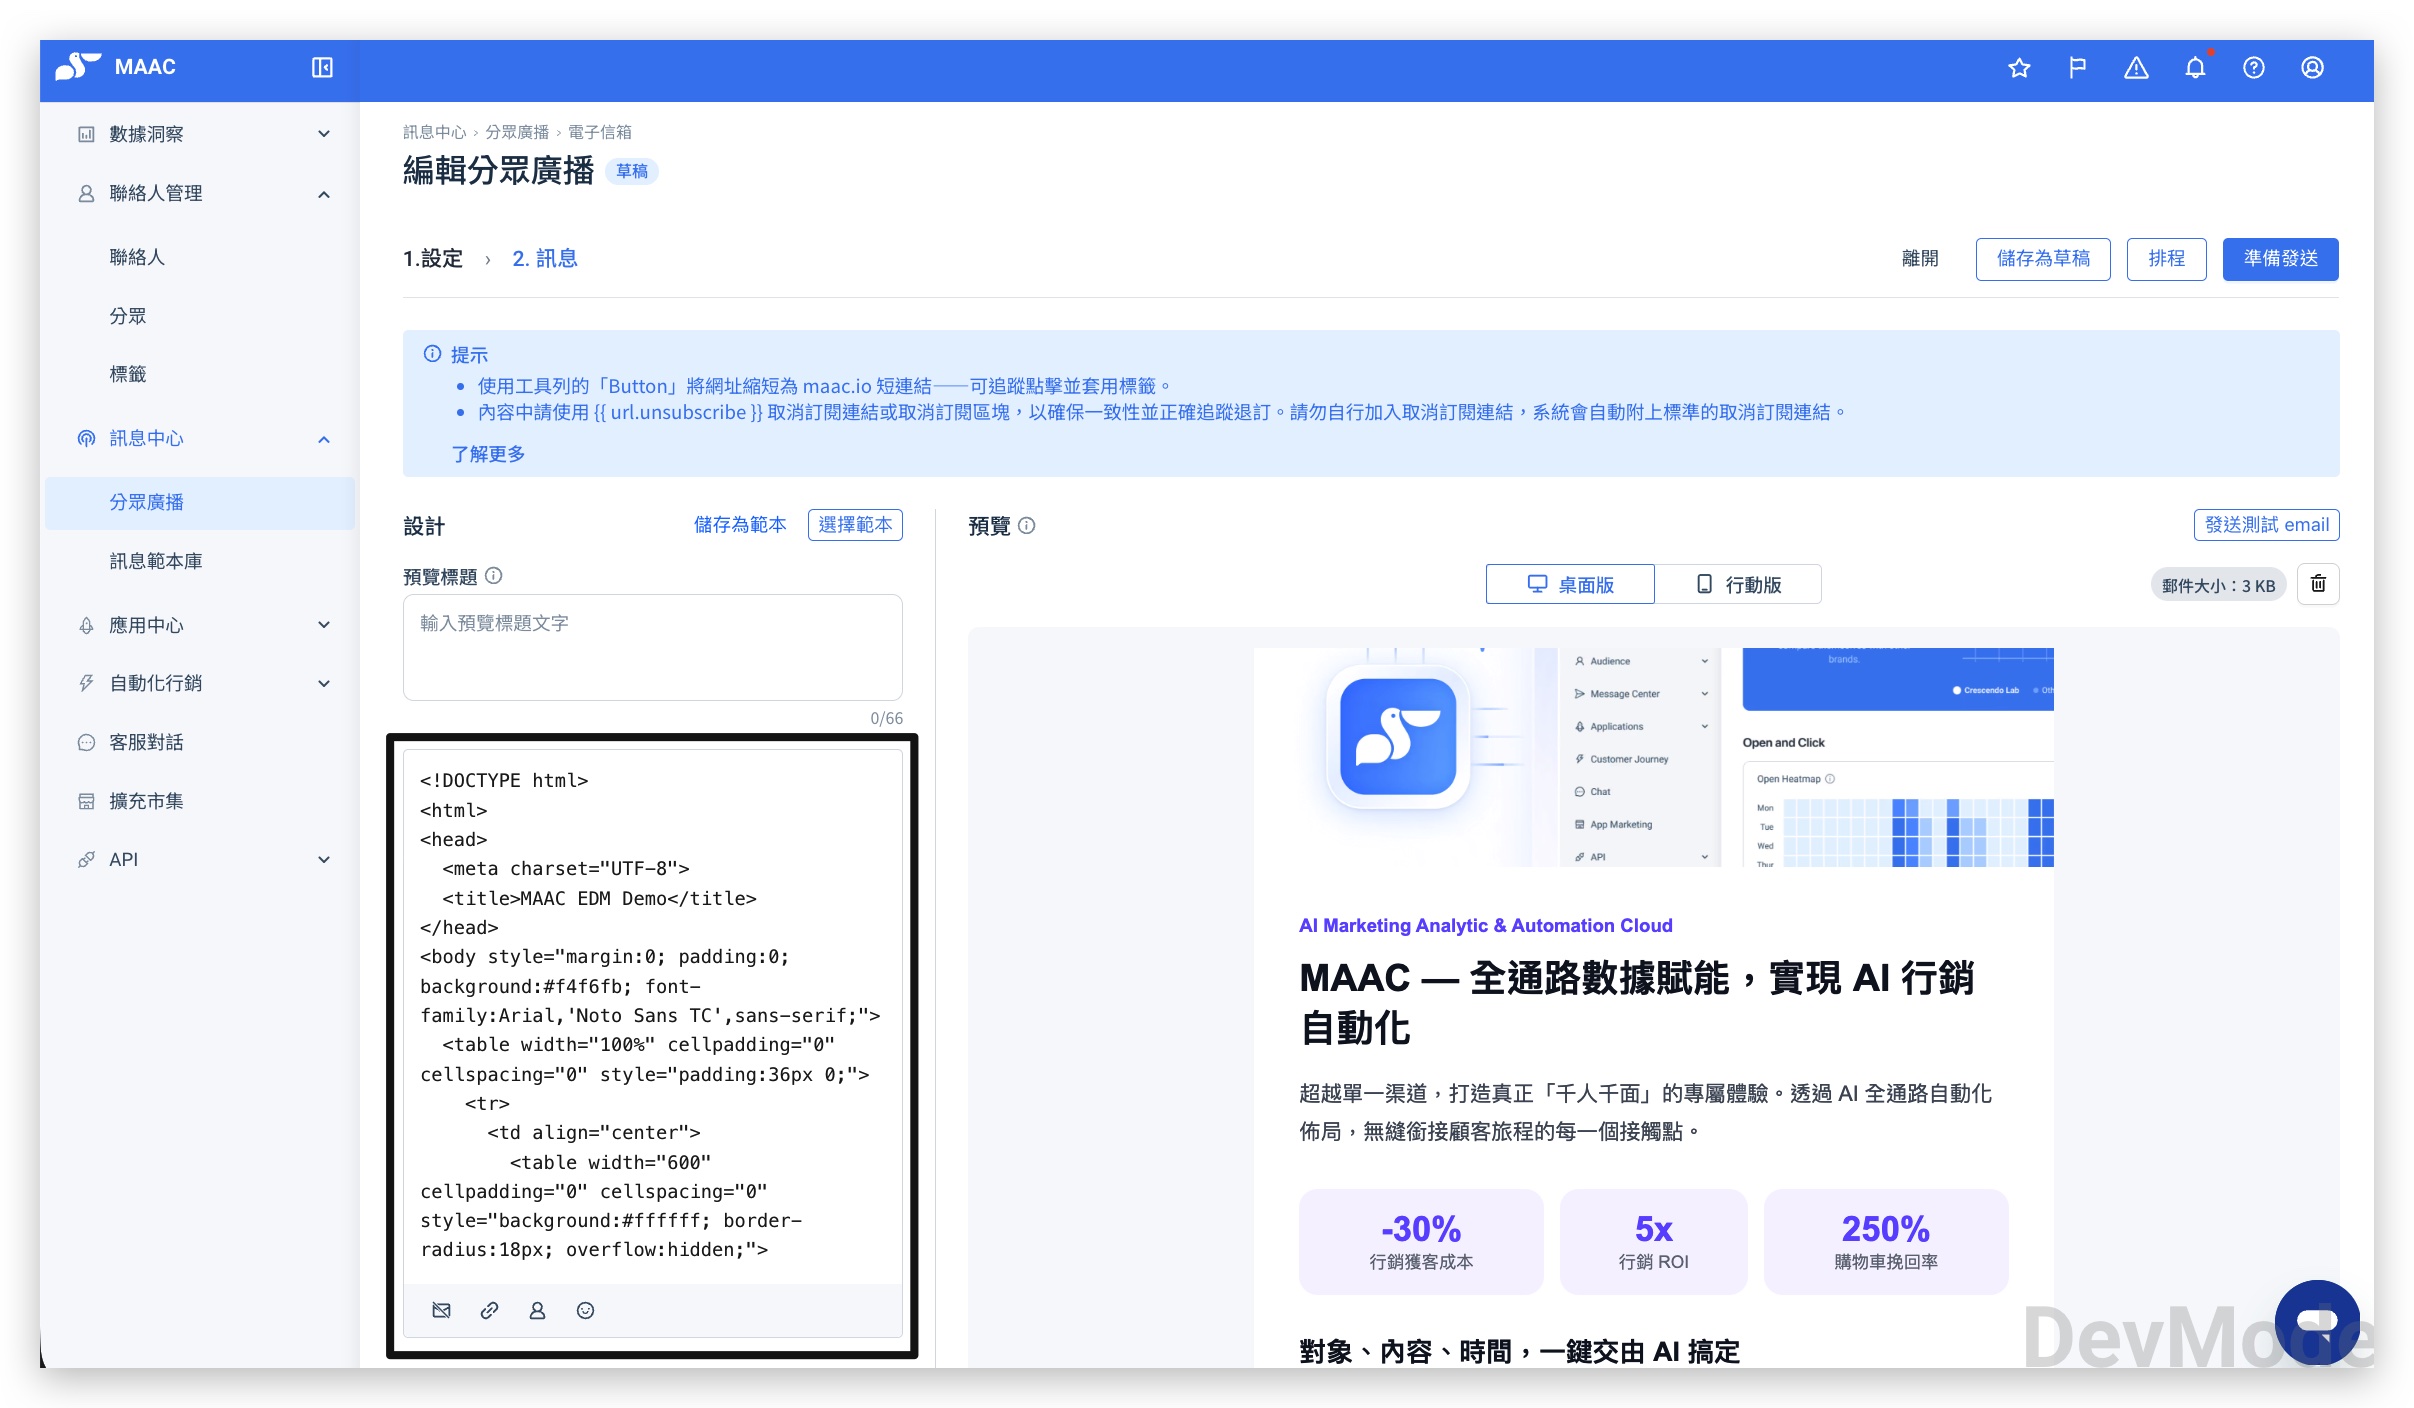Click the info icon next to 預覽標題
This screenshot has width=2414, height=1408.
(494, 576)
